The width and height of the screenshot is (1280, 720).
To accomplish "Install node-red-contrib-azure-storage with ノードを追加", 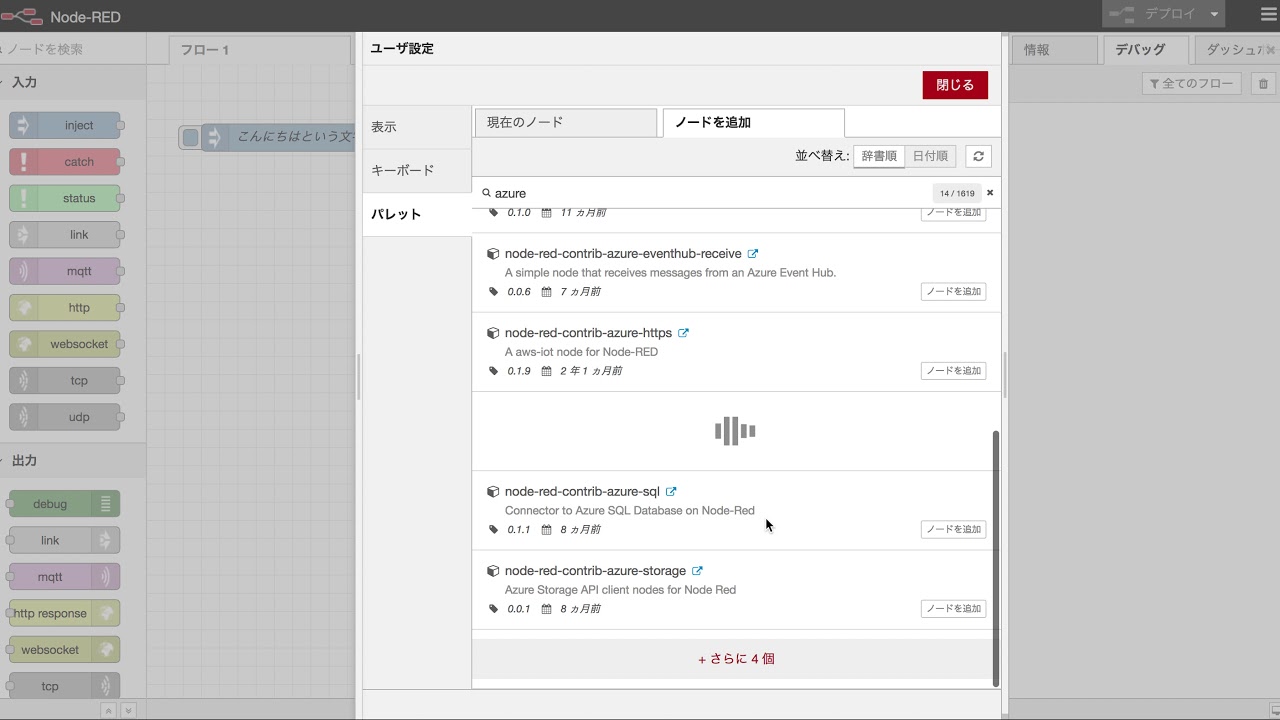I will pyautogui.click(x=953, y=608).
